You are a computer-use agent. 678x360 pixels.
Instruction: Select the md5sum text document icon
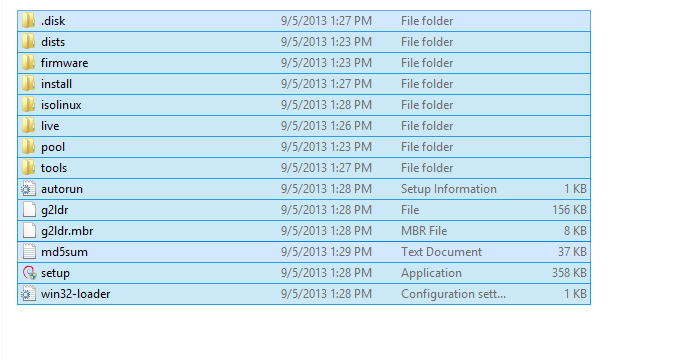tap(29, 252)
